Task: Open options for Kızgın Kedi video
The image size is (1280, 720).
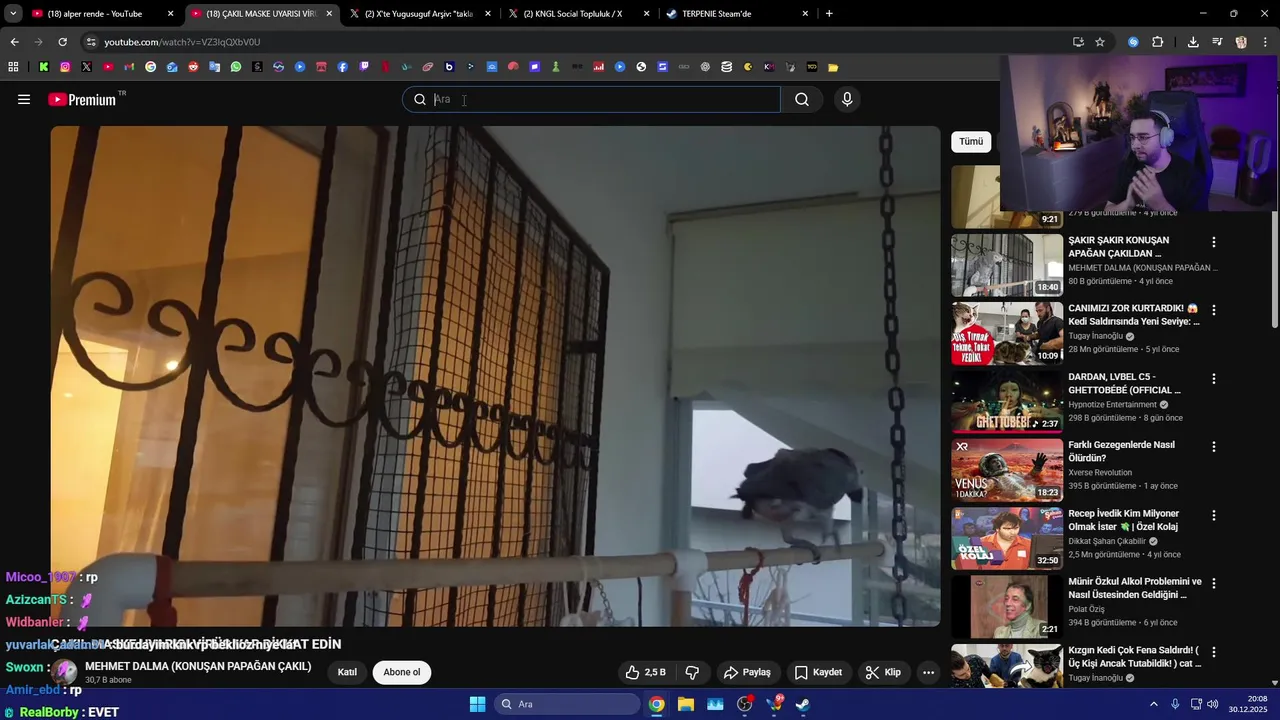Action: (1214, 652)
